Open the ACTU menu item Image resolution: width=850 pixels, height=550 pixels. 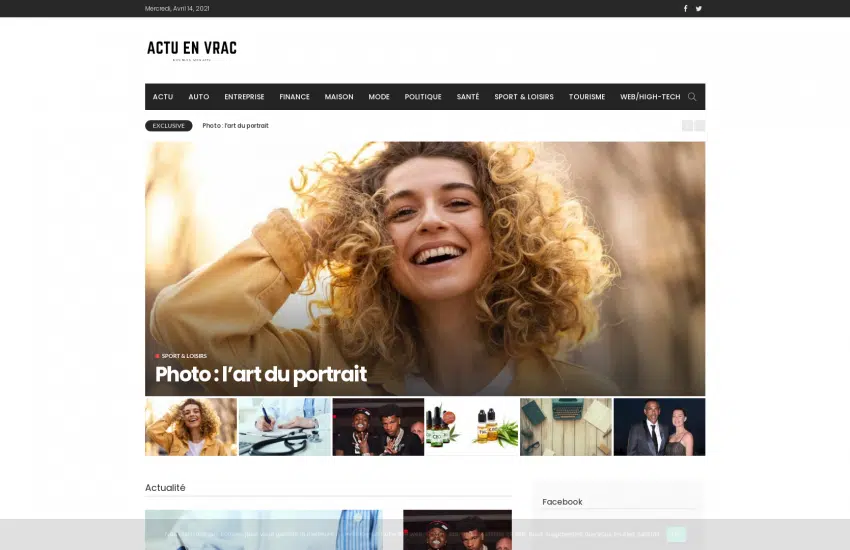(x=163, y=97)
